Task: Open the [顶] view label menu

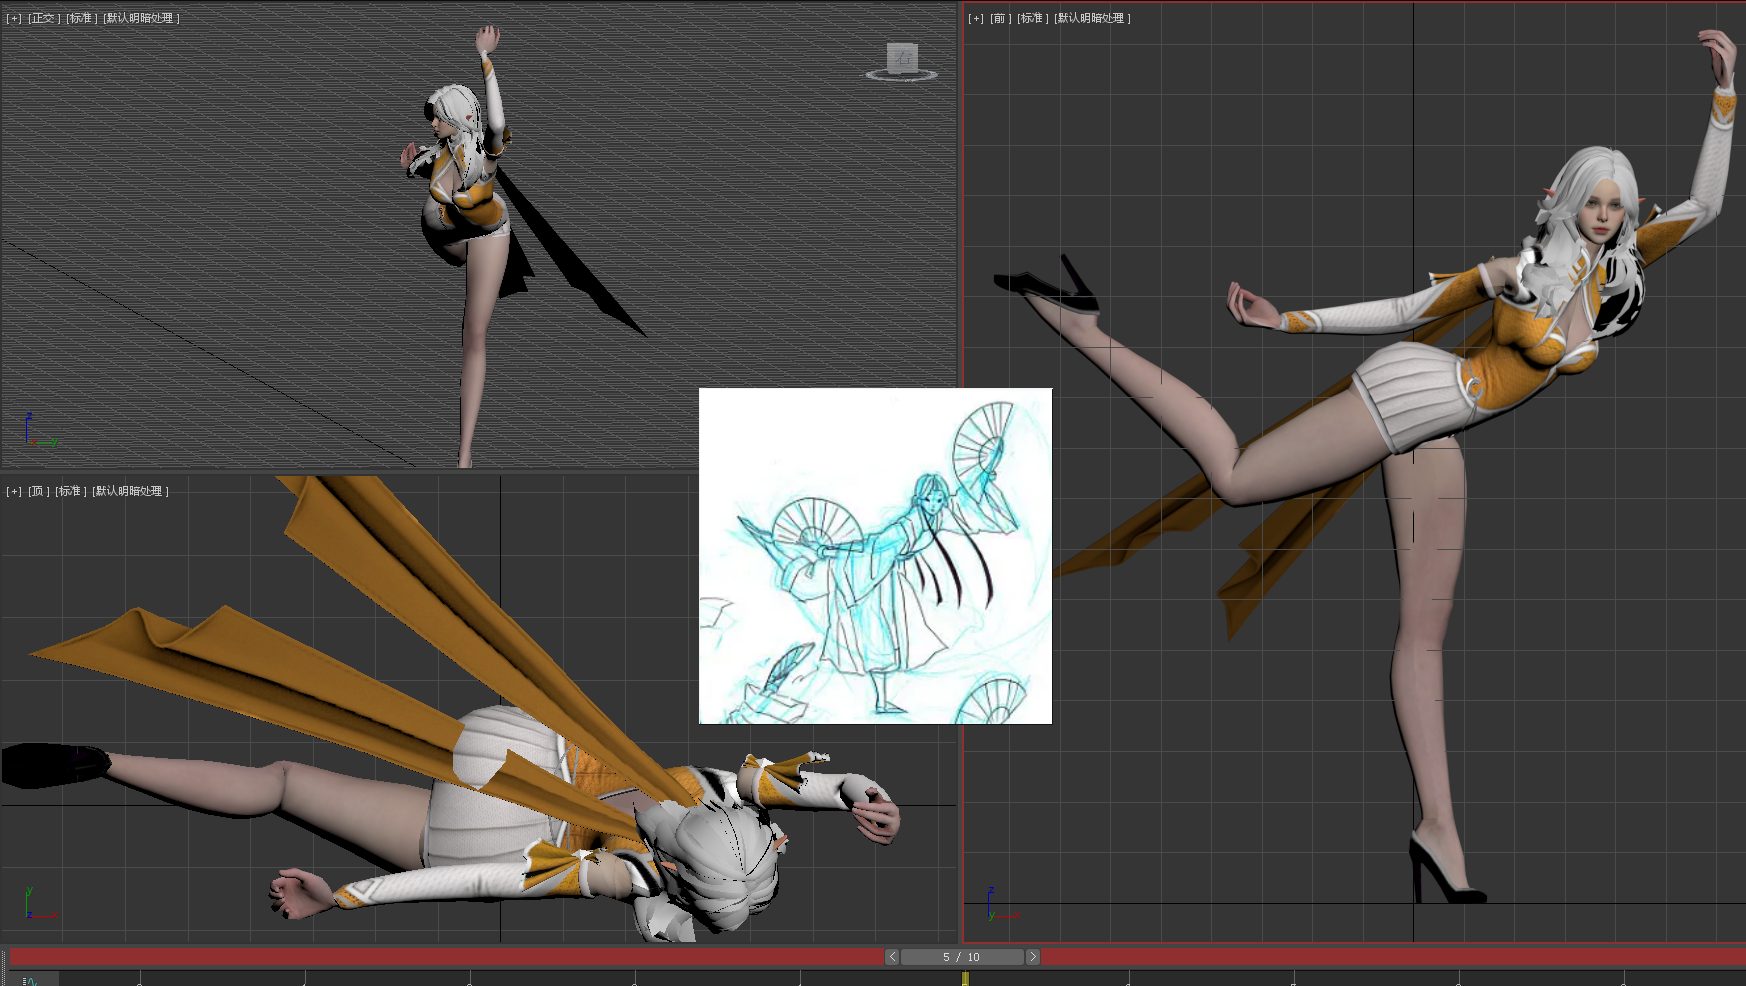Action: click(x=38, y=491)
